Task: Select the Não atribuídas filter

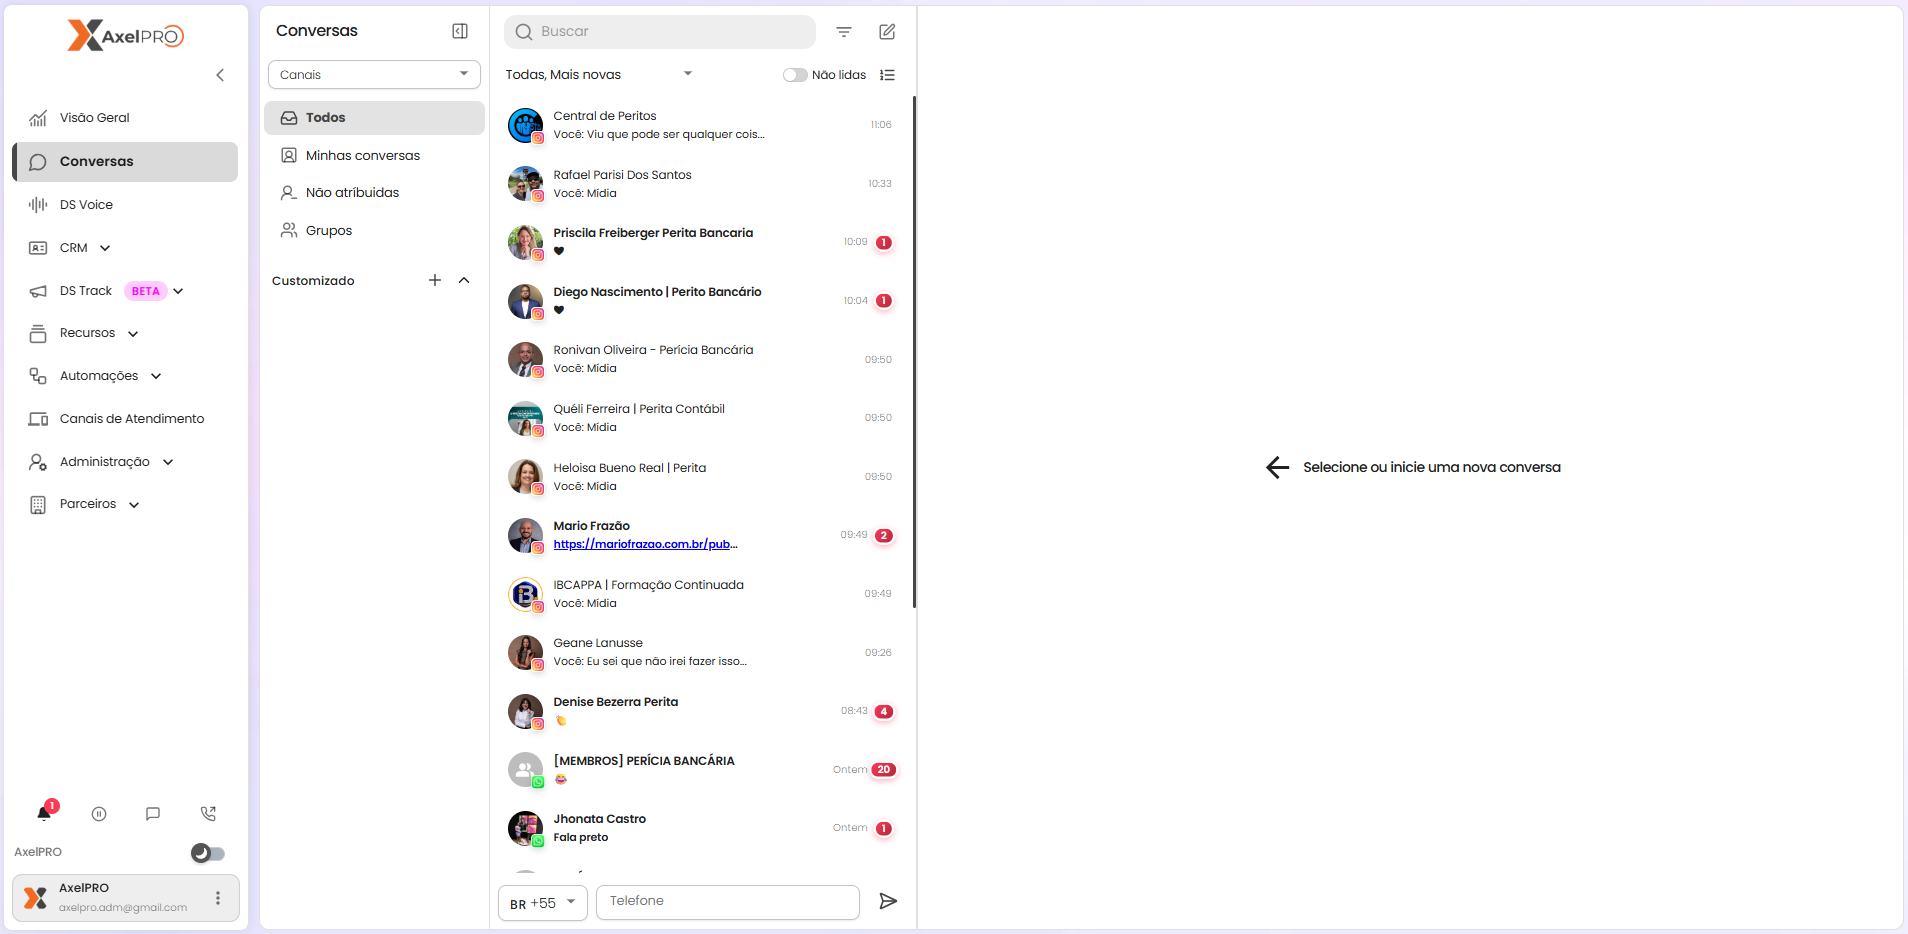Action: (x=352, y=193)
